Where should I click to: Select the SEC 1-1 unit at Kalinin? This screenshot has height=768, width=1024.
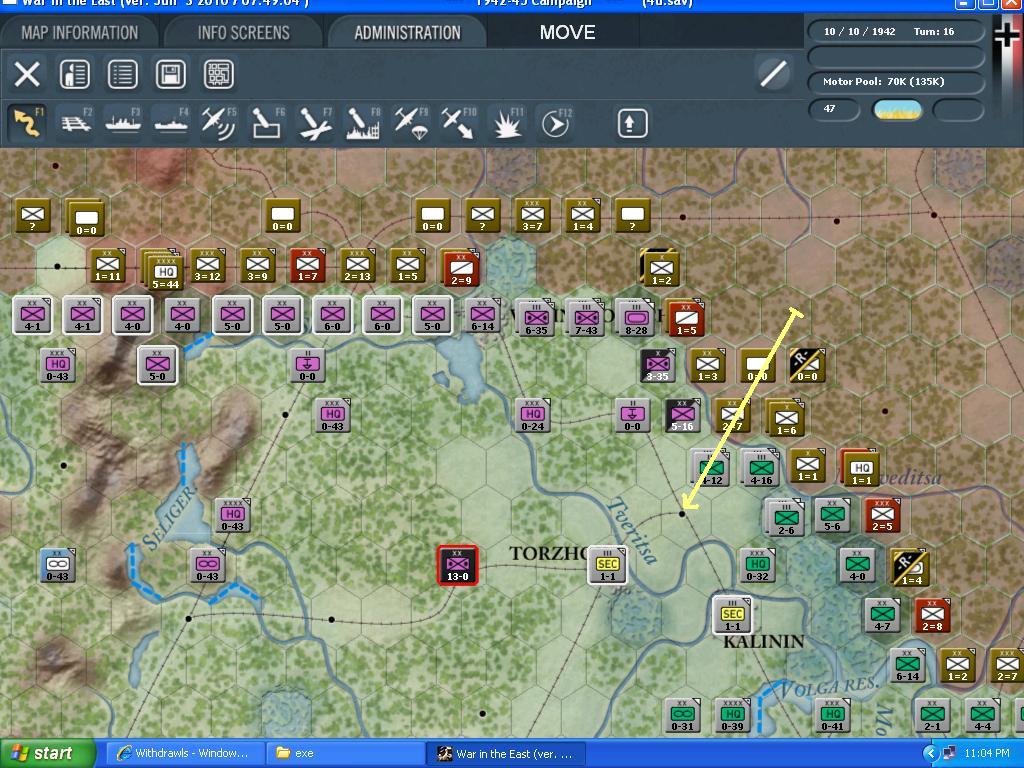pos(733,615)
